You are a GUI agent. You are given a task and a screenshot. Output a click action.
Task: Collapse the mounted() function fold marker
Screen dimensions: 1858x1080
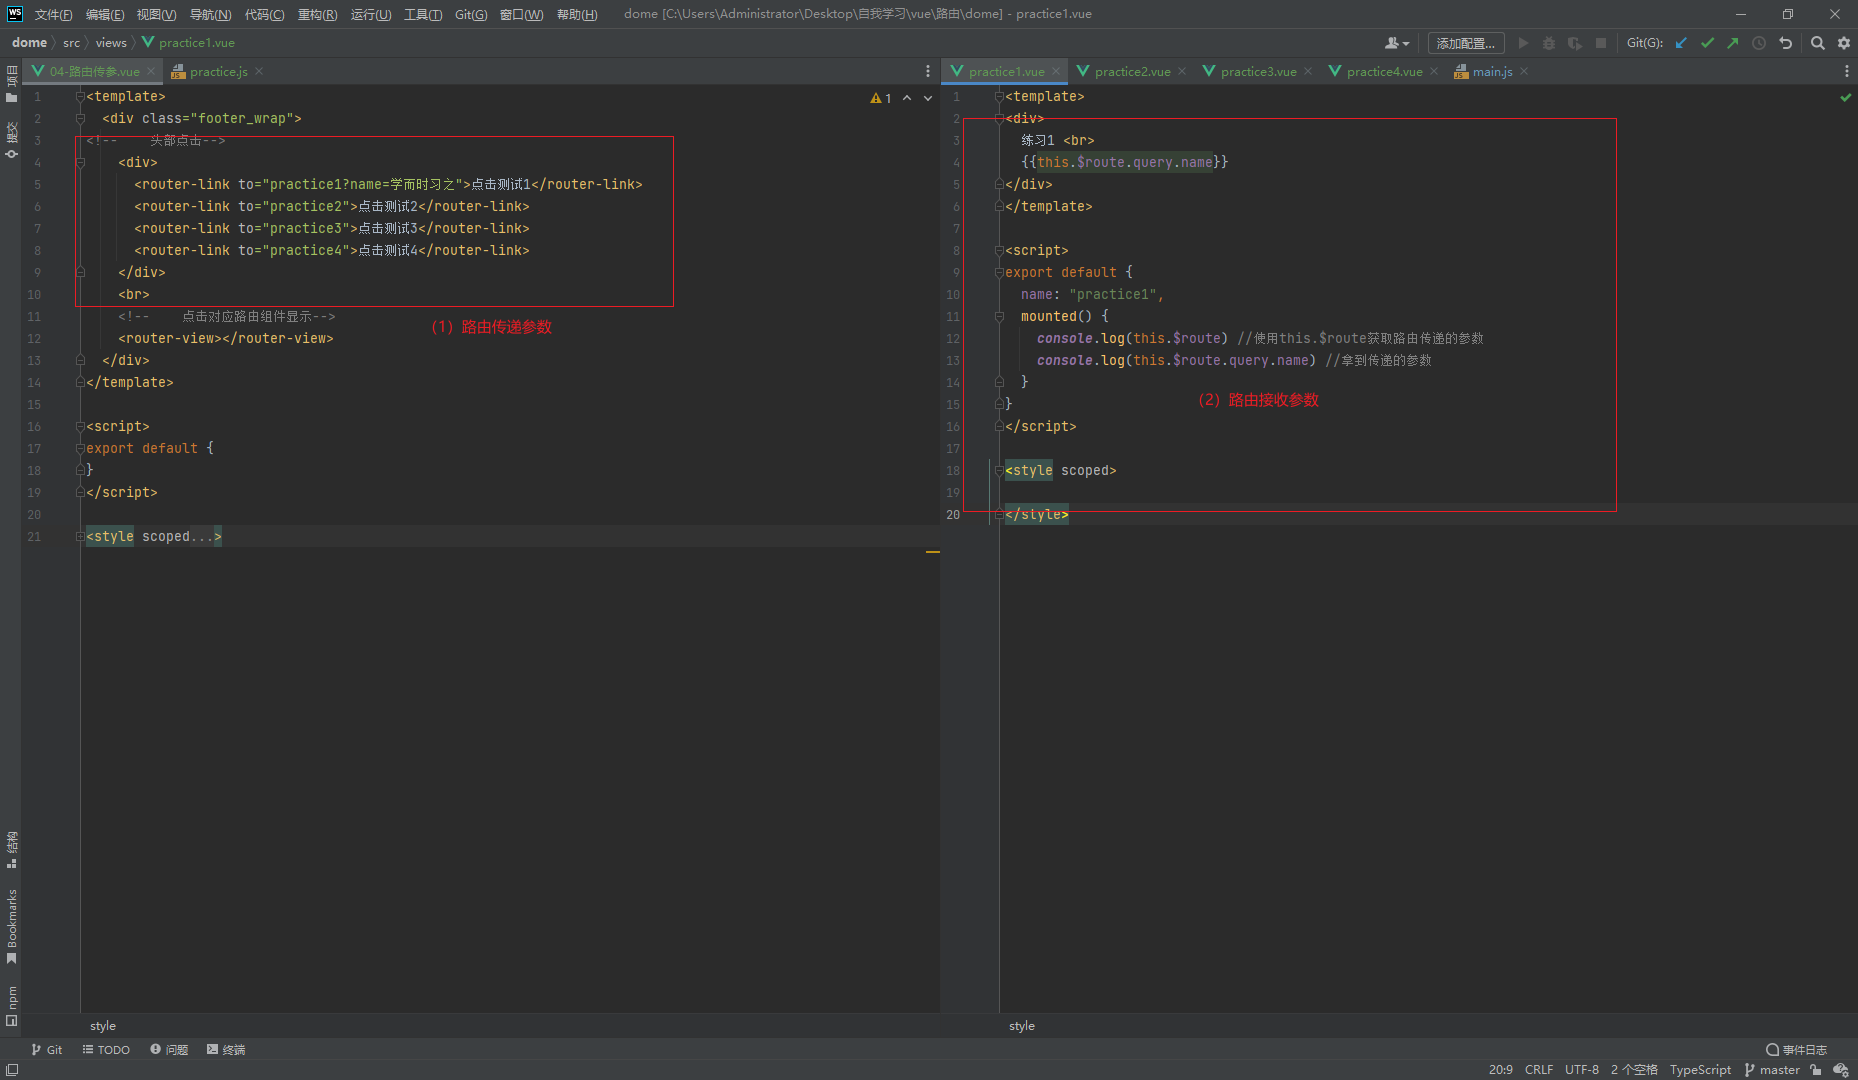(999, 317)
